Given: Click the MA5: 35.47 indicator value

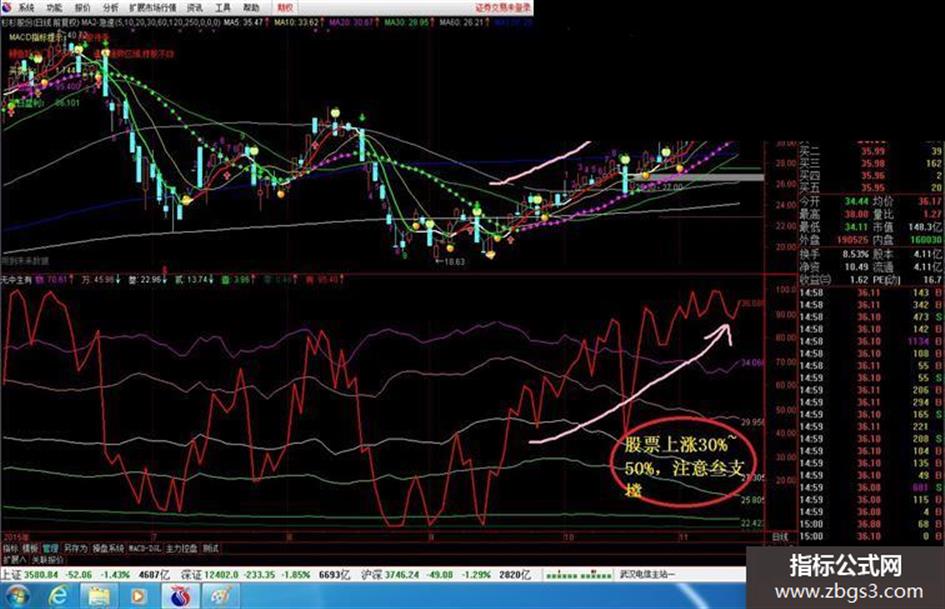Looking at the screenshot, I should (x=243, y=22).
